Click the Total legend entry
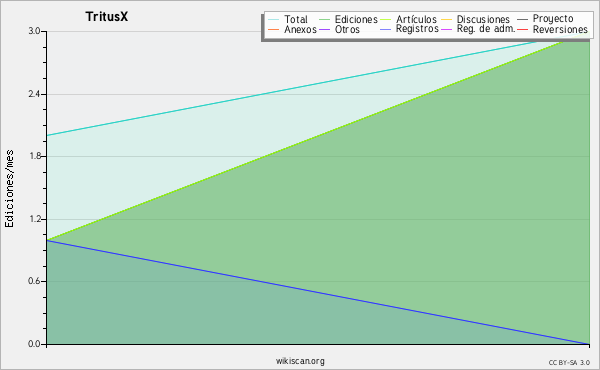The image size is (600, 370). 288,19
